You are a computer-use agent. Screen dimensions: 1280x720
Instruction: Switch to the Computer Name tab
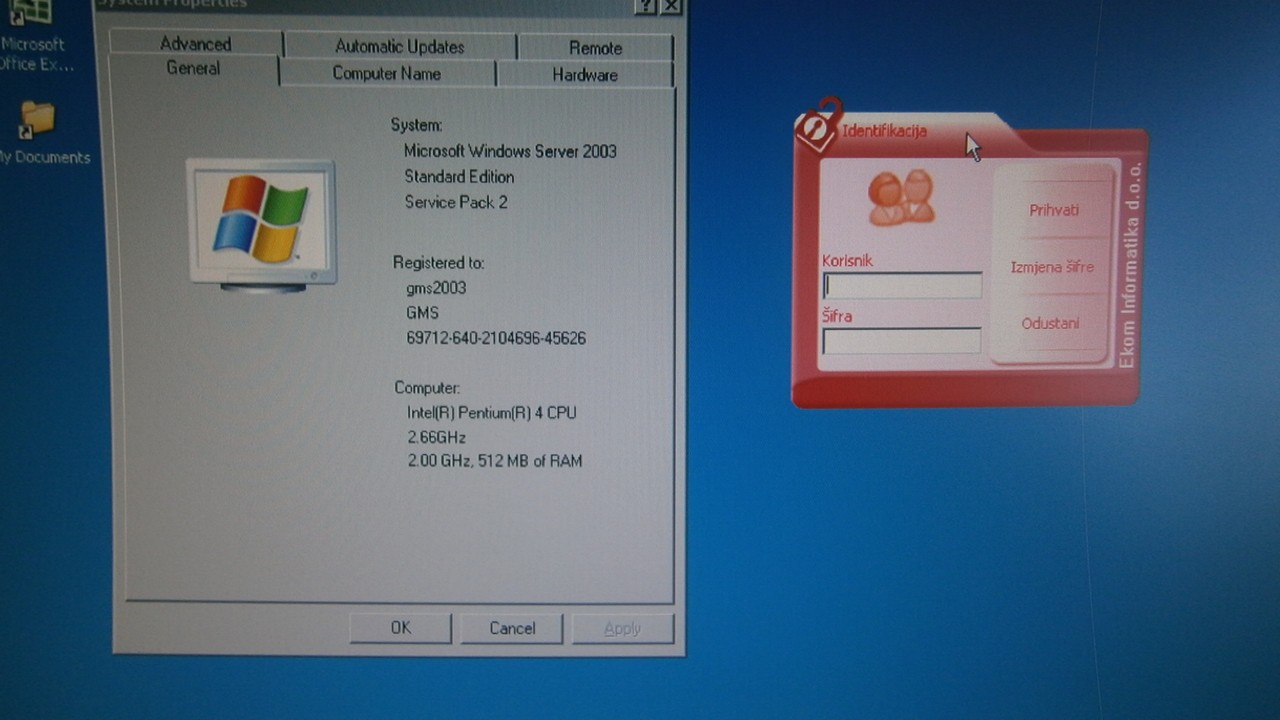(386, 74)
